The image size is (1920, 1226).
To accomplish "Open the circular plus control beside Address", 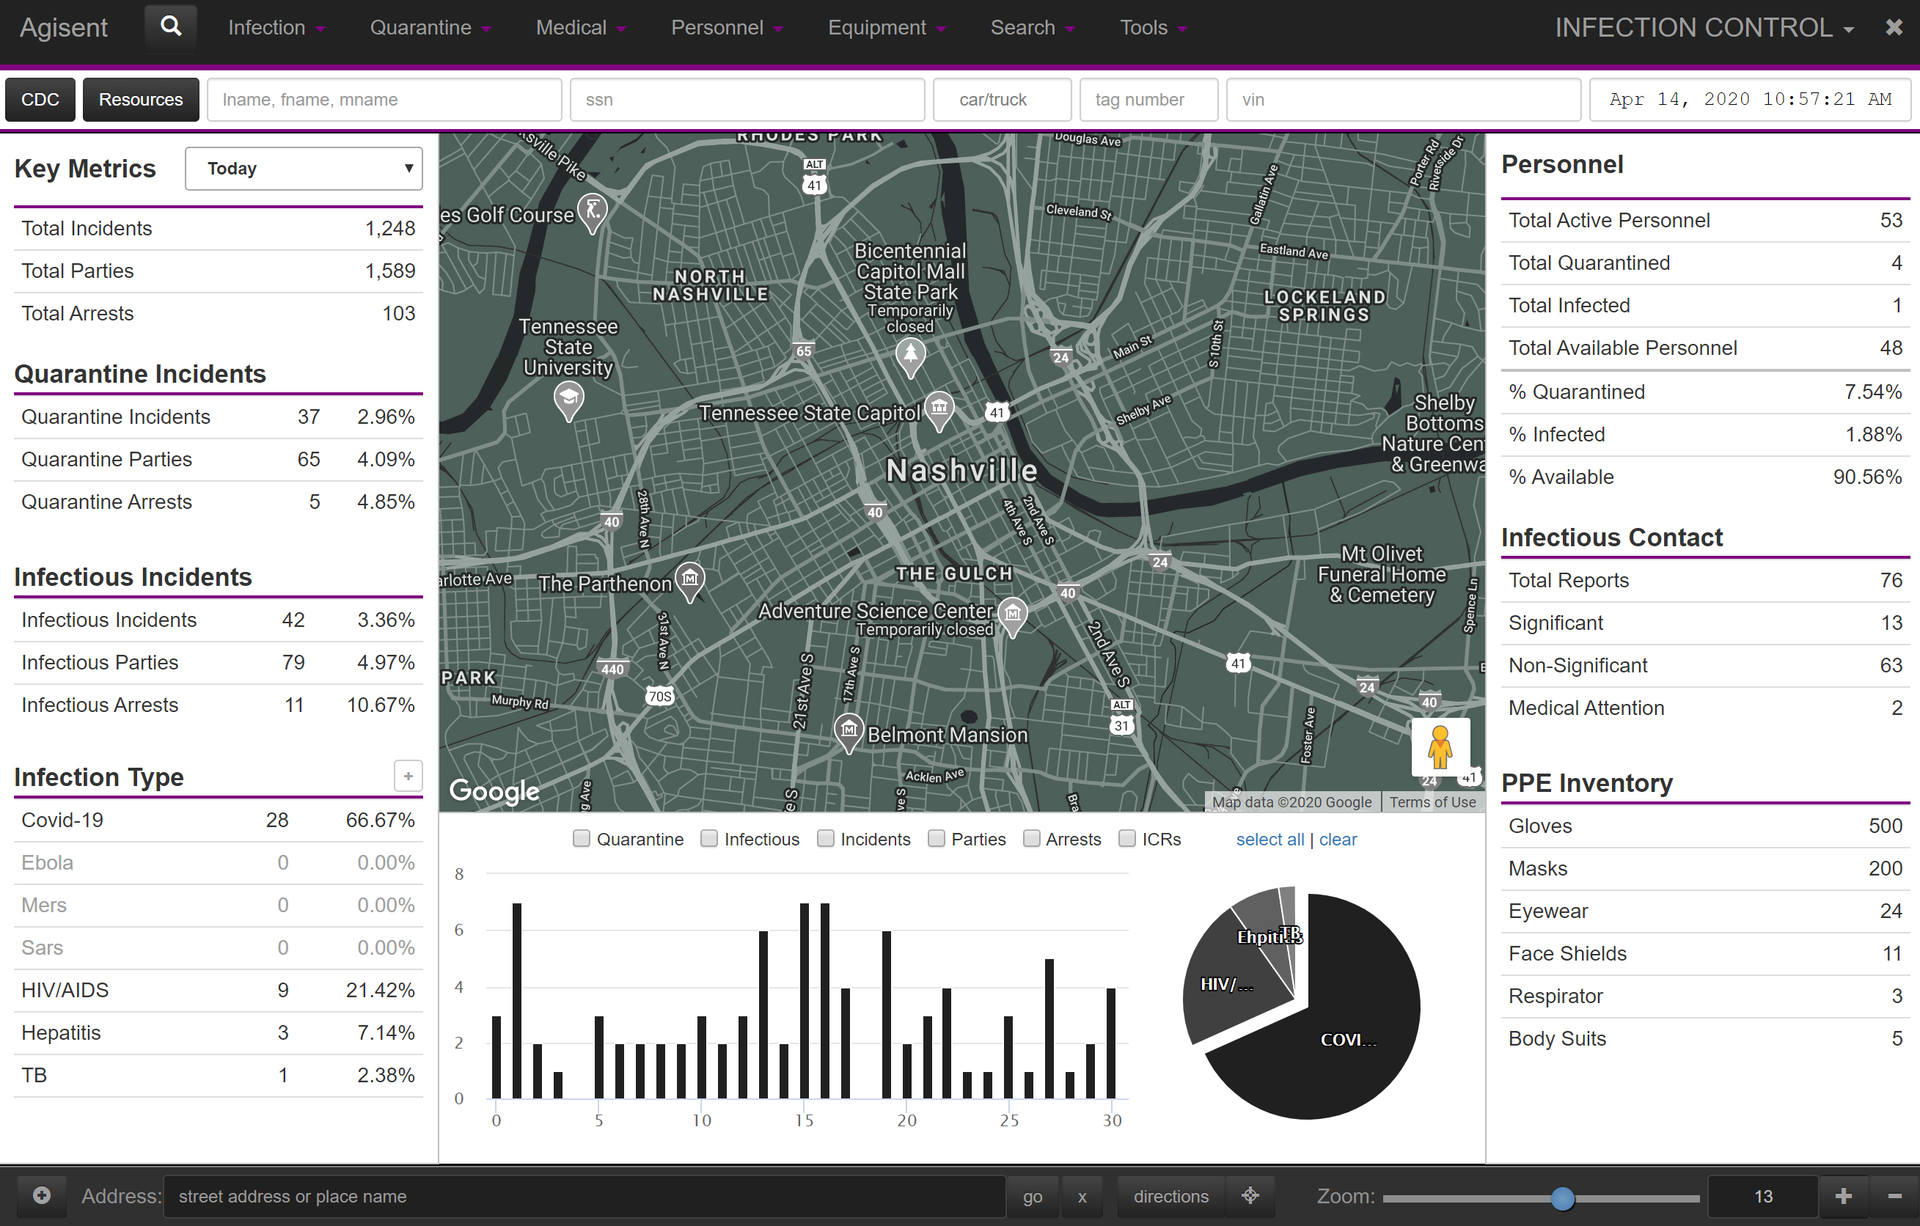I will [x=41, y=1196].
